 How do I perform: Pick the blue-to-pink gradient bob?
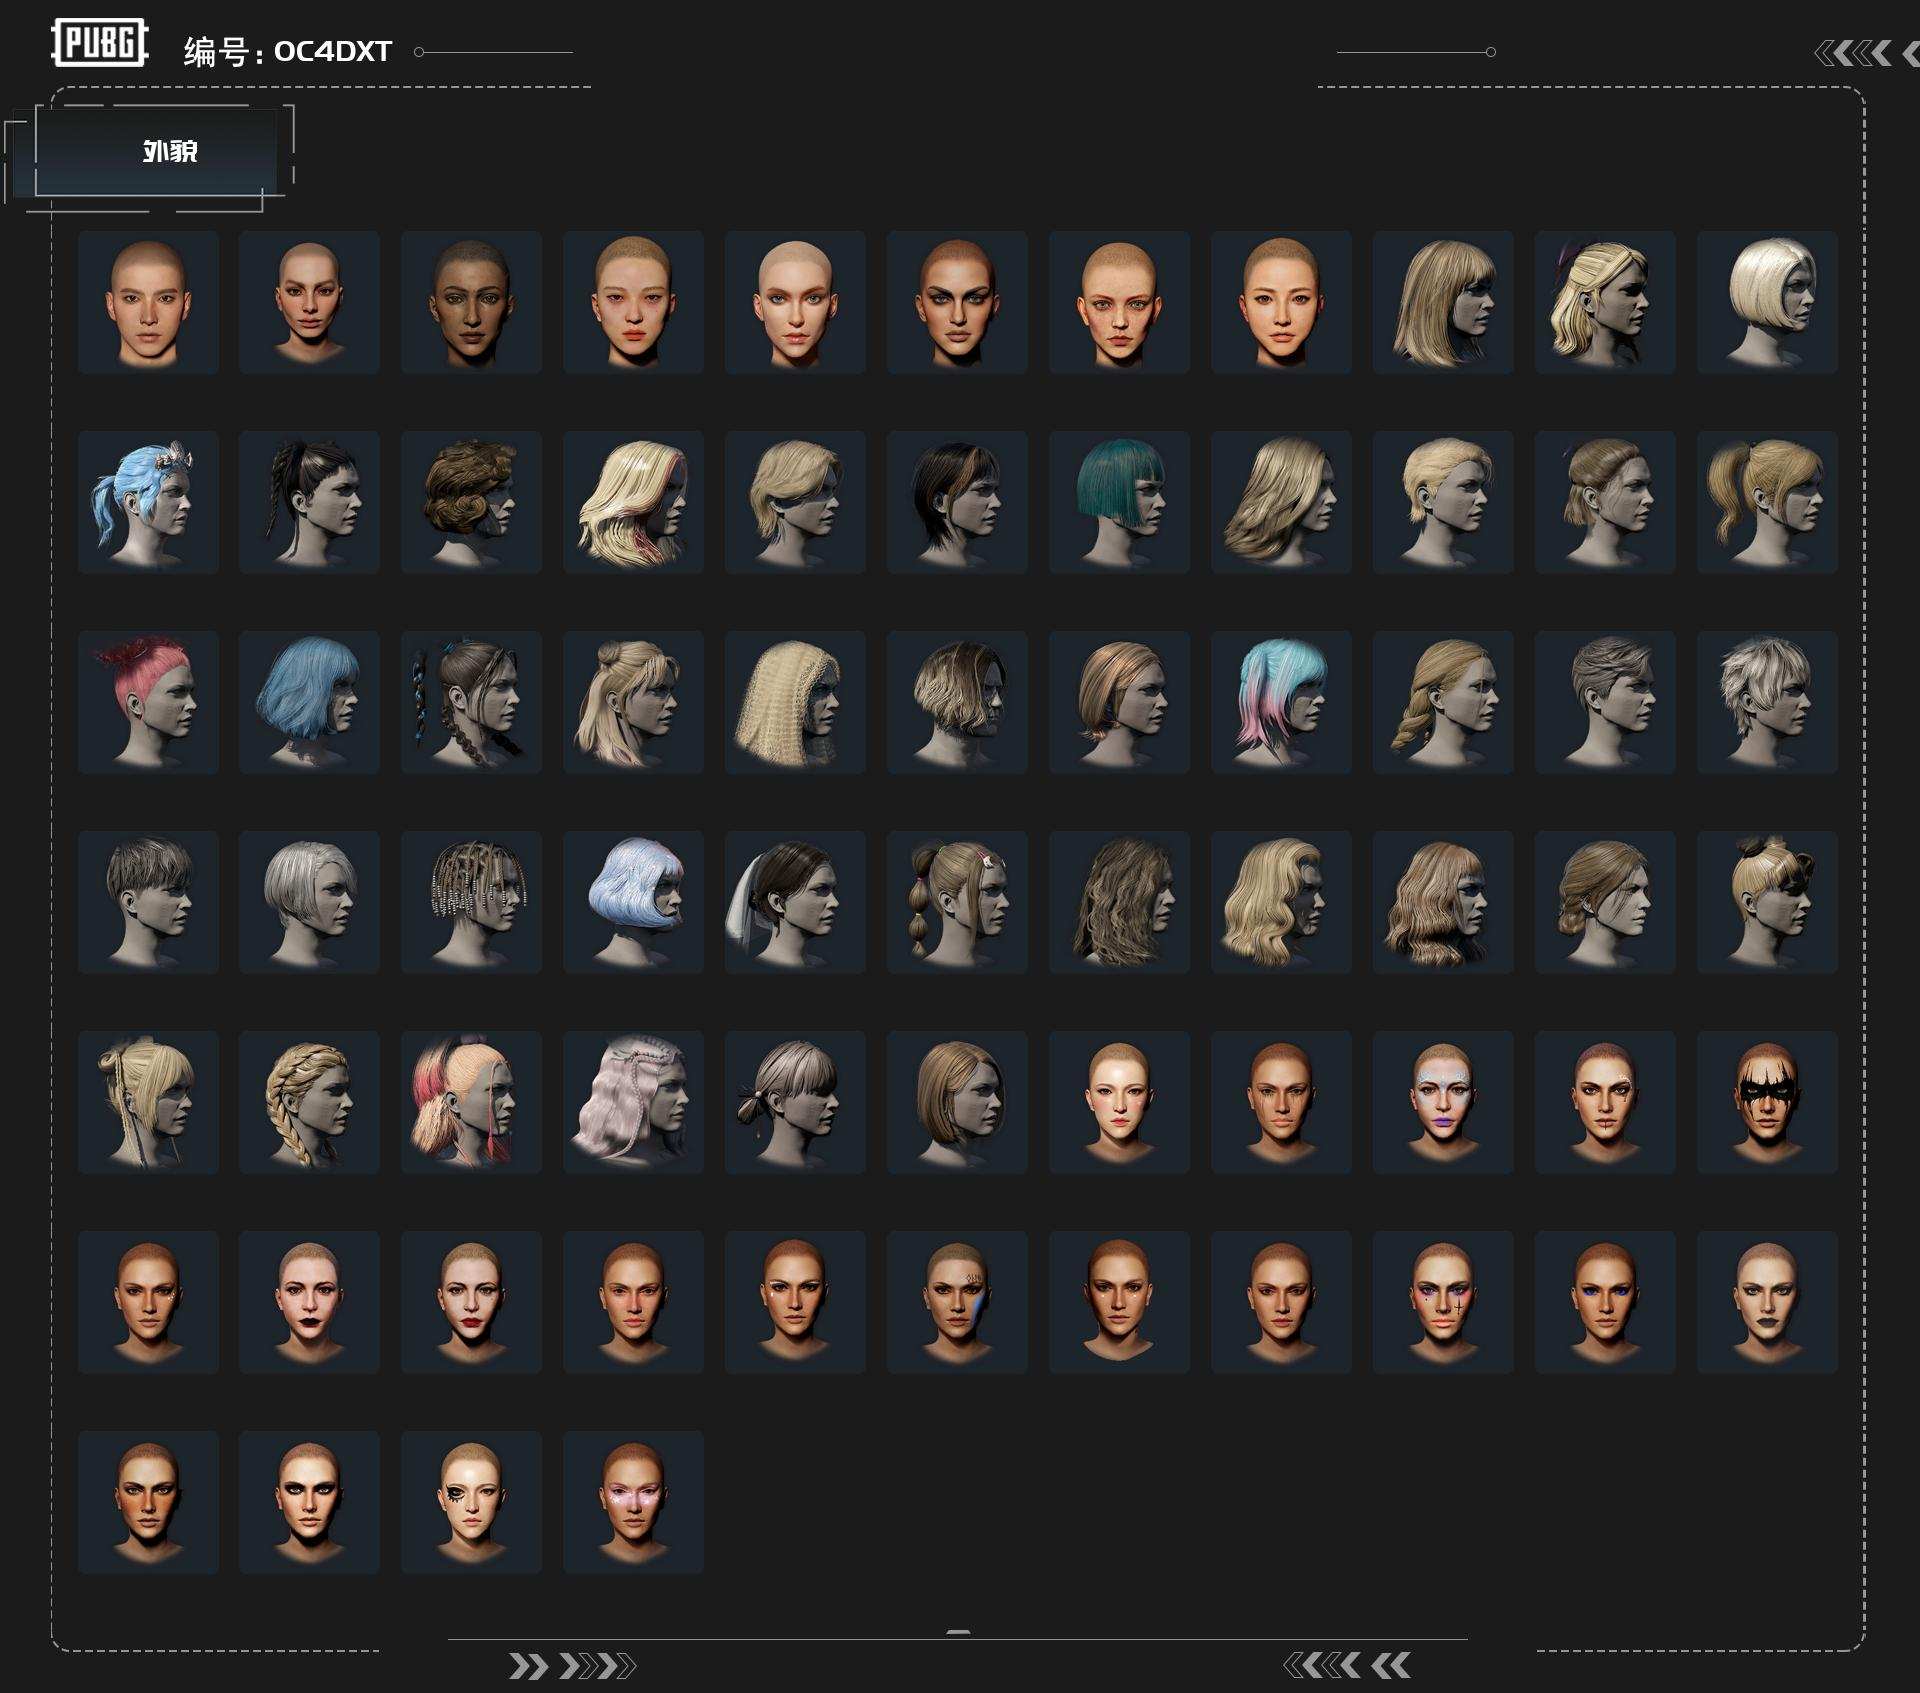[x=1281, y=702]
